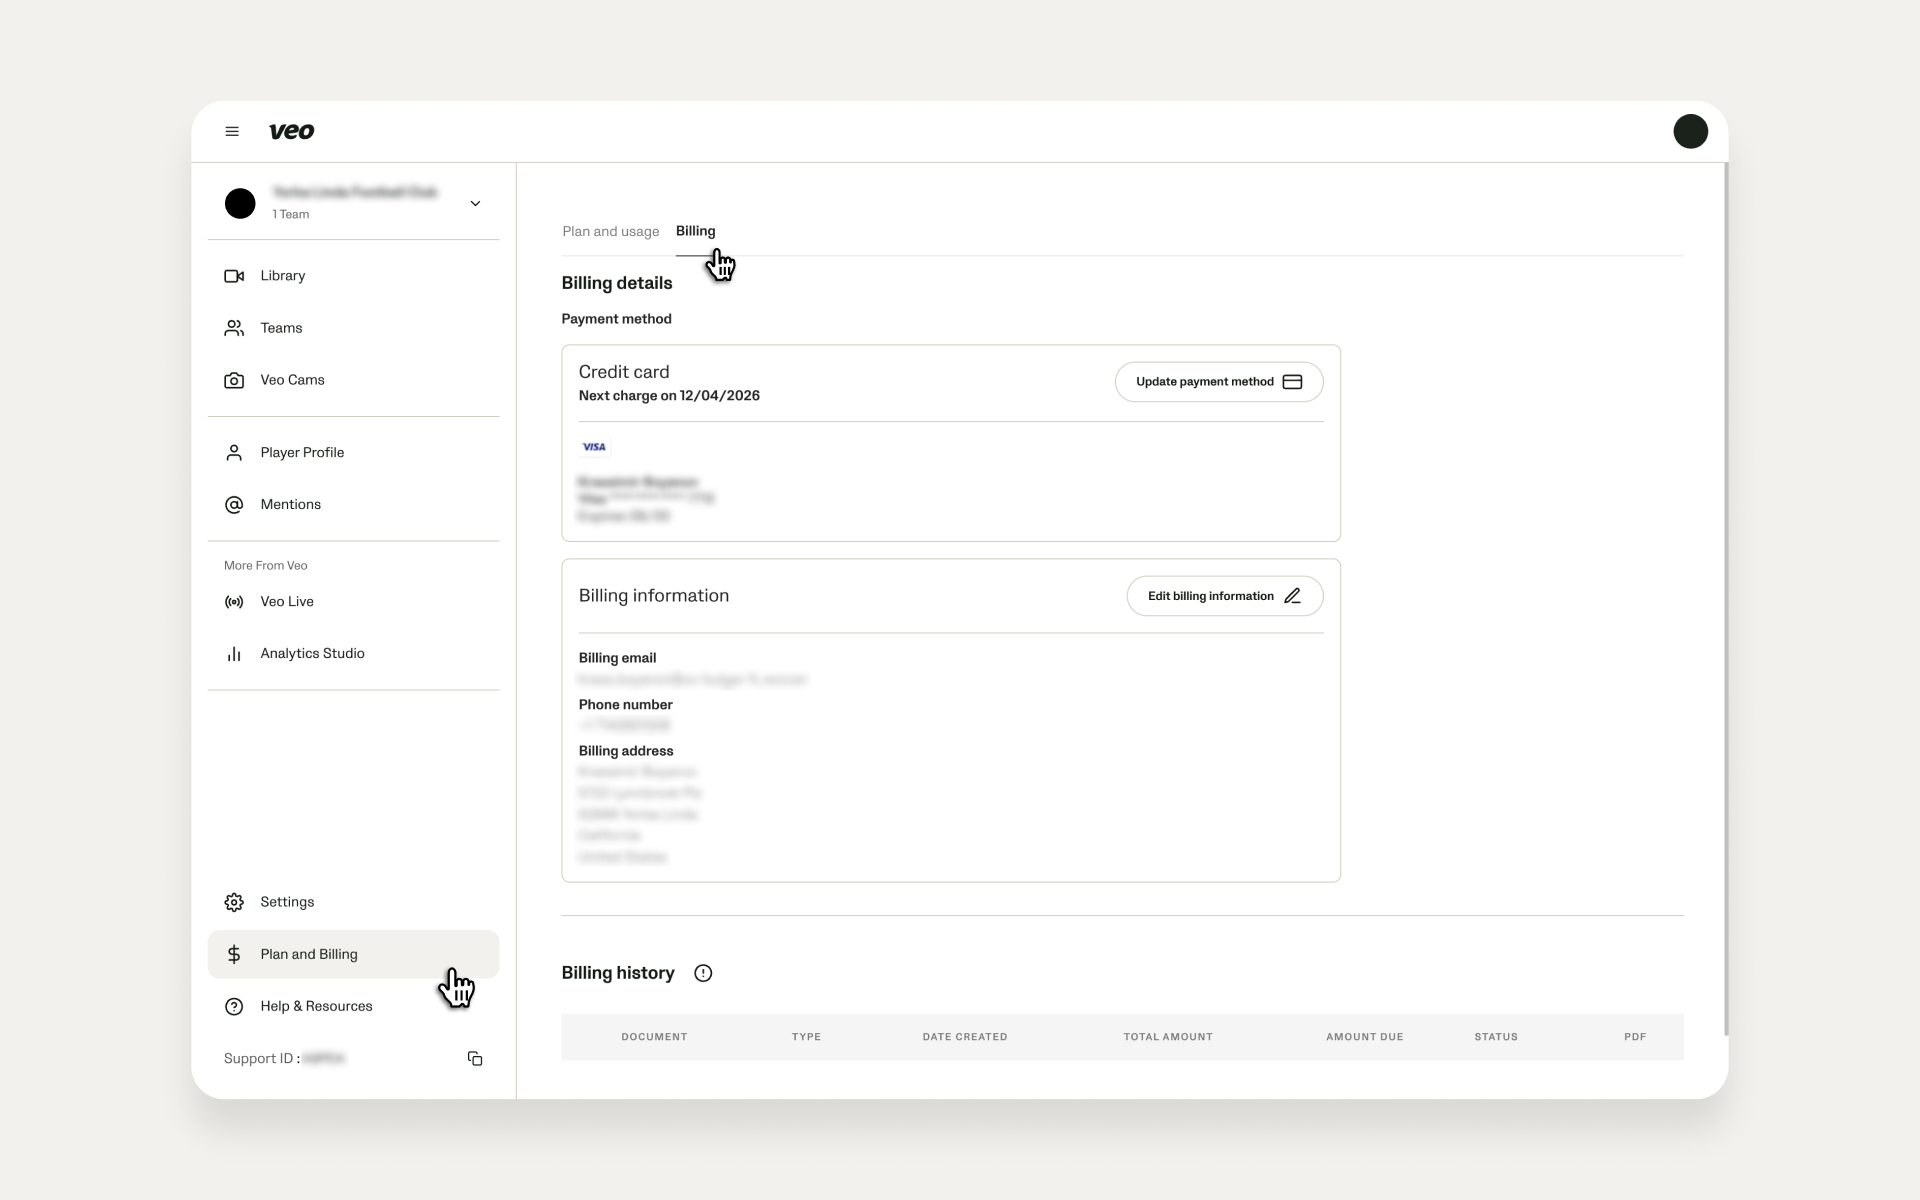This screenshot has width=1920, height=1200.
Task: Click Update payment method button
Action: pos(1218,382)
